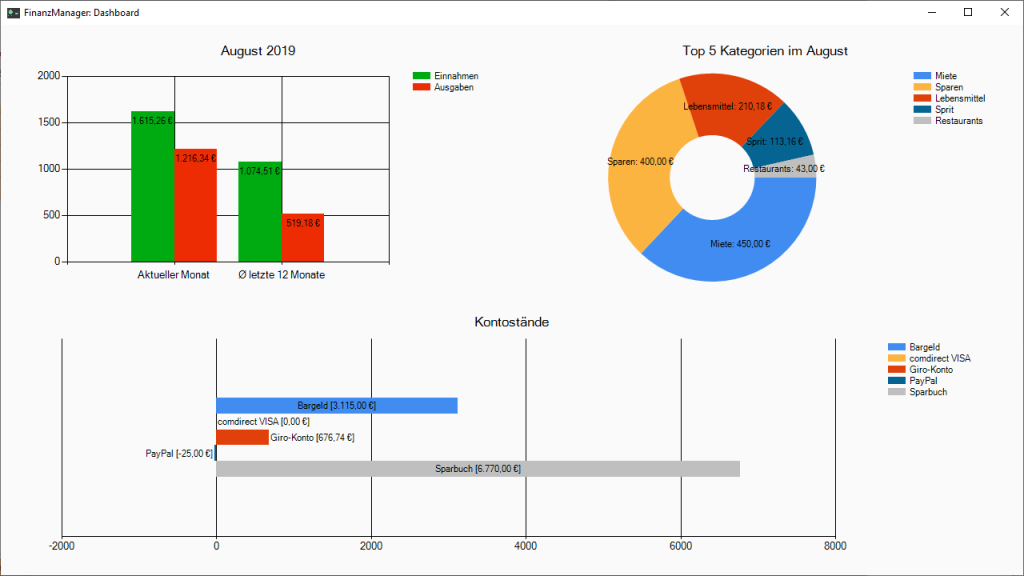Select the red Ausgaben legend swatch
This screenshot has height=576, width=1024.
423,87
